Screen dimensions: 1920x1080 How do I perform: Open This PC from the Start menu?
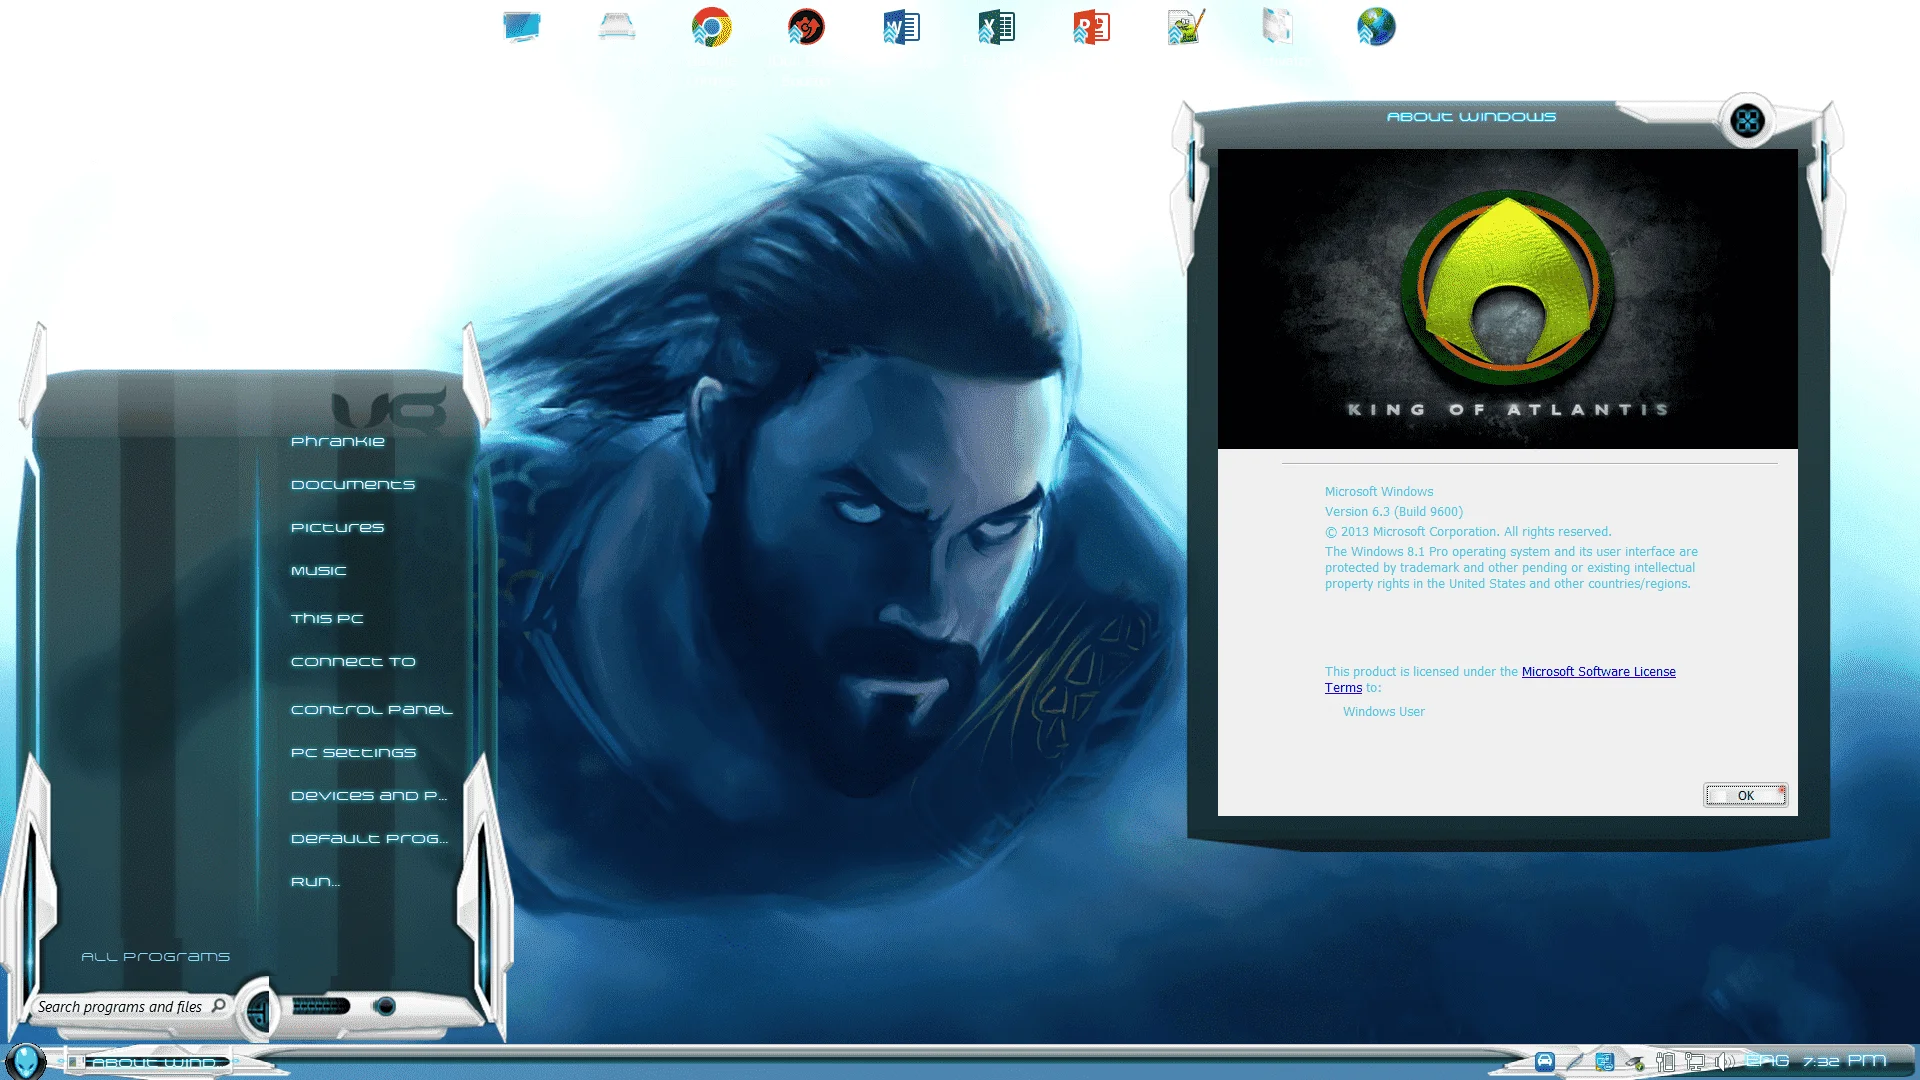coord(327,618)
